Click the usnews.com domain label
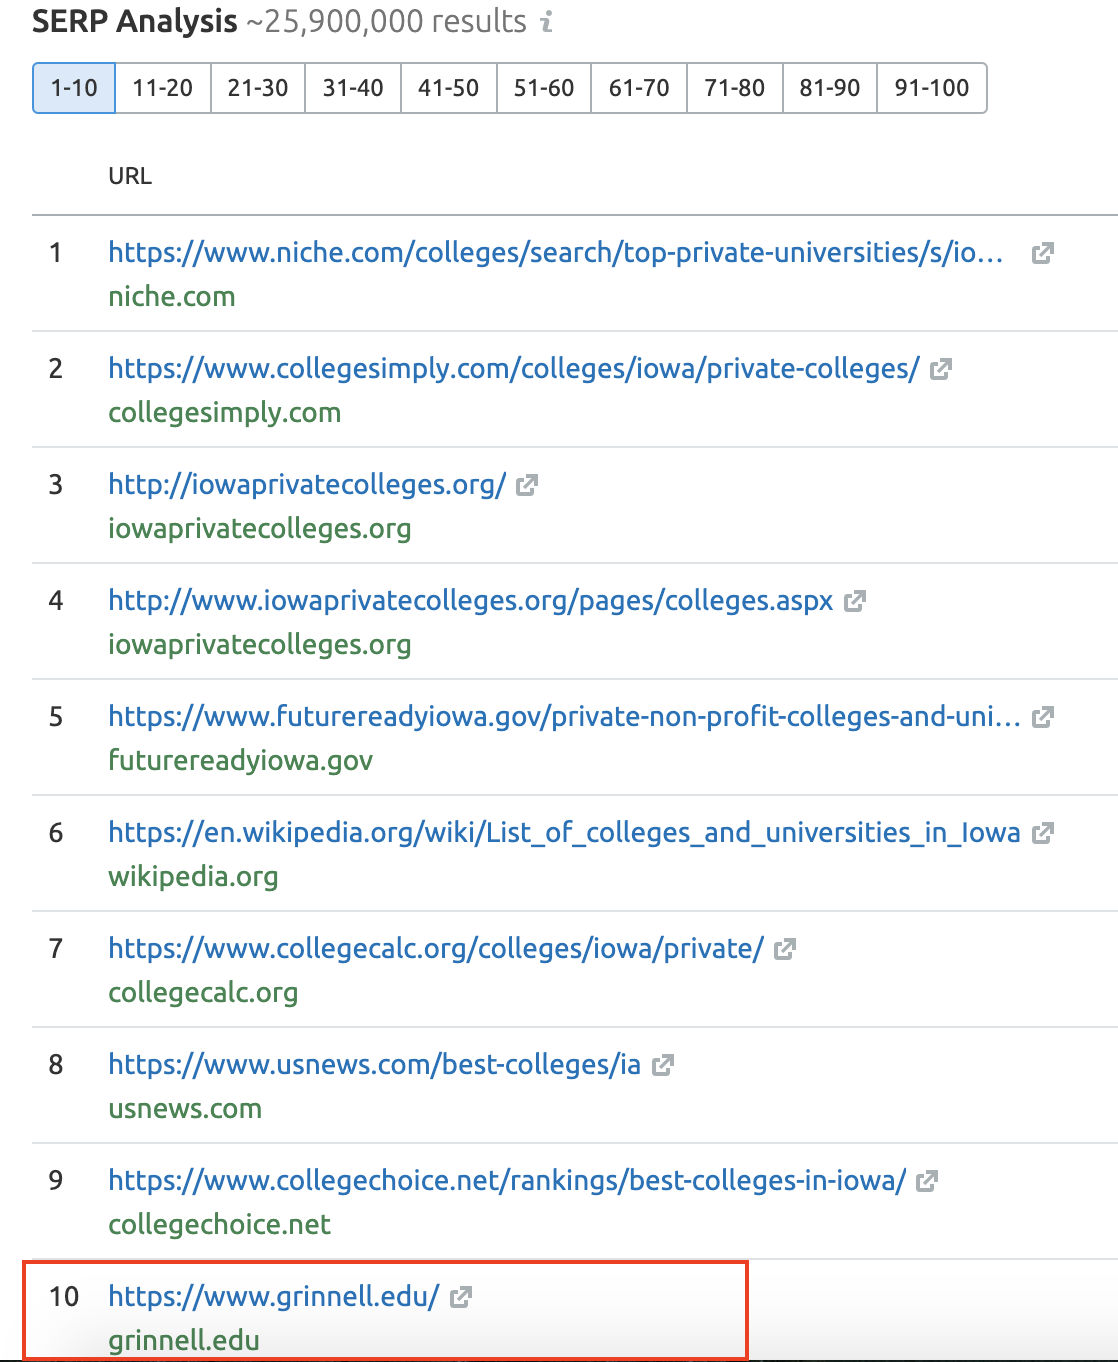Viewport: 1118px width, 1362px height. click(185, 1109)
